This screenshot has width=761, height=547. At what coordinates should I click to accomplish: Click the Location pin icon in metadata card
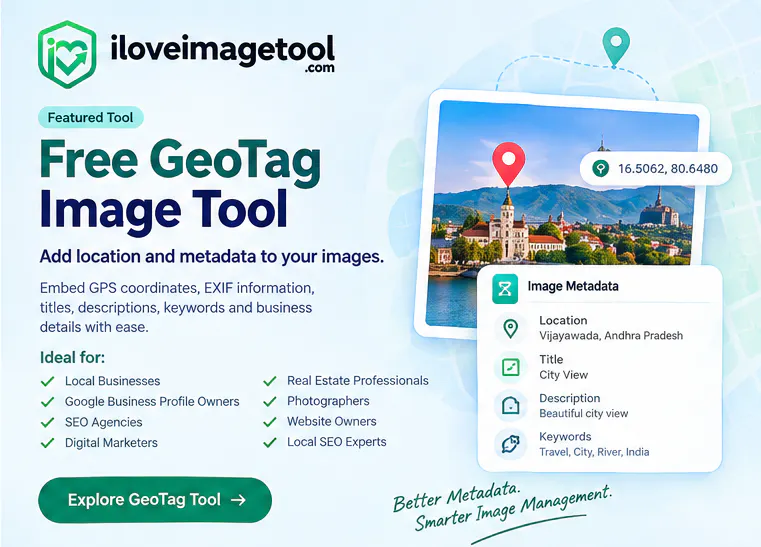pyautogui.click(x=510, y=329)
